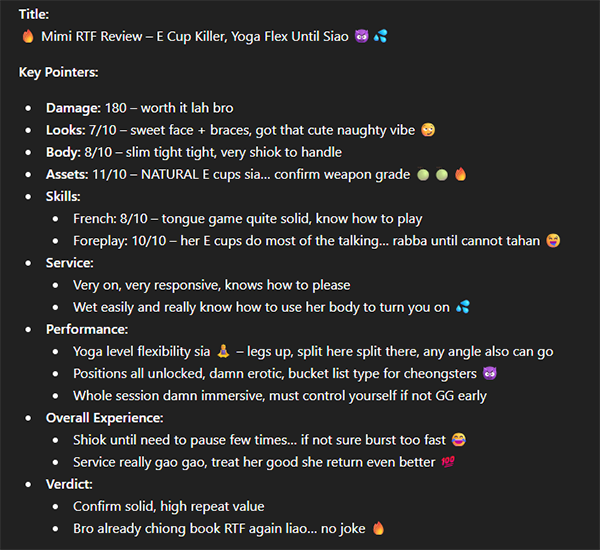Click the 'Key Pointers:' heading

59,72
